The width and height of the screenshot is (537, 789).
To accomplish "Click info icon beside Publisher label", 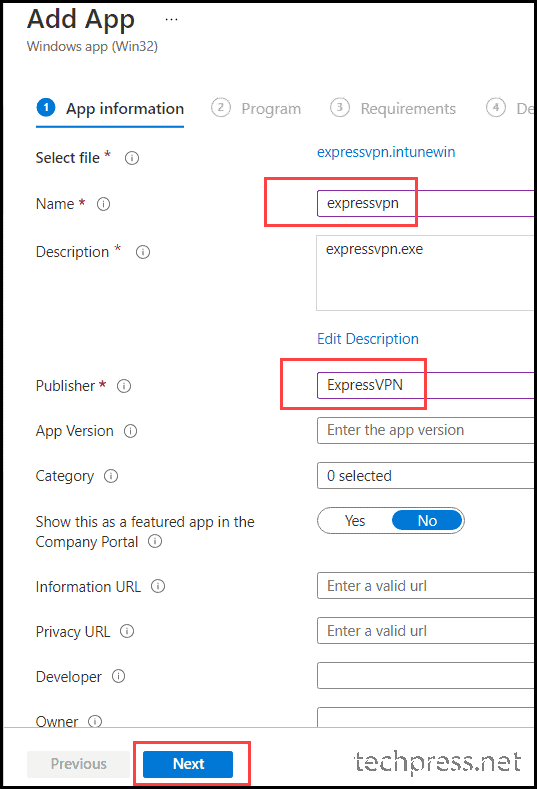I will coord(124,386).
